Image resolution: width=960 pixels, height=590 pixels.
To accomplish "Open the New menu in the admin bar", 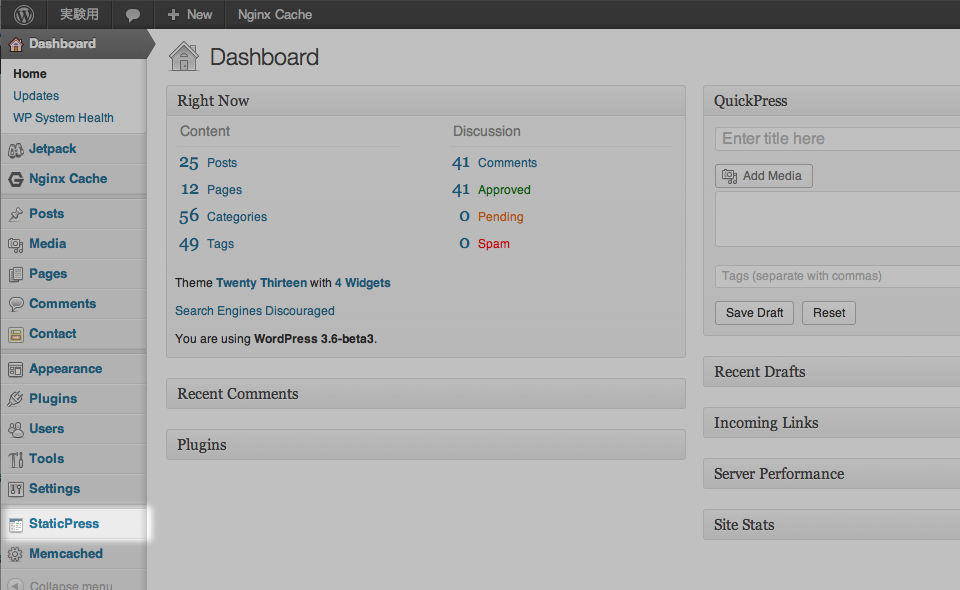I will [x=189, y=14].
